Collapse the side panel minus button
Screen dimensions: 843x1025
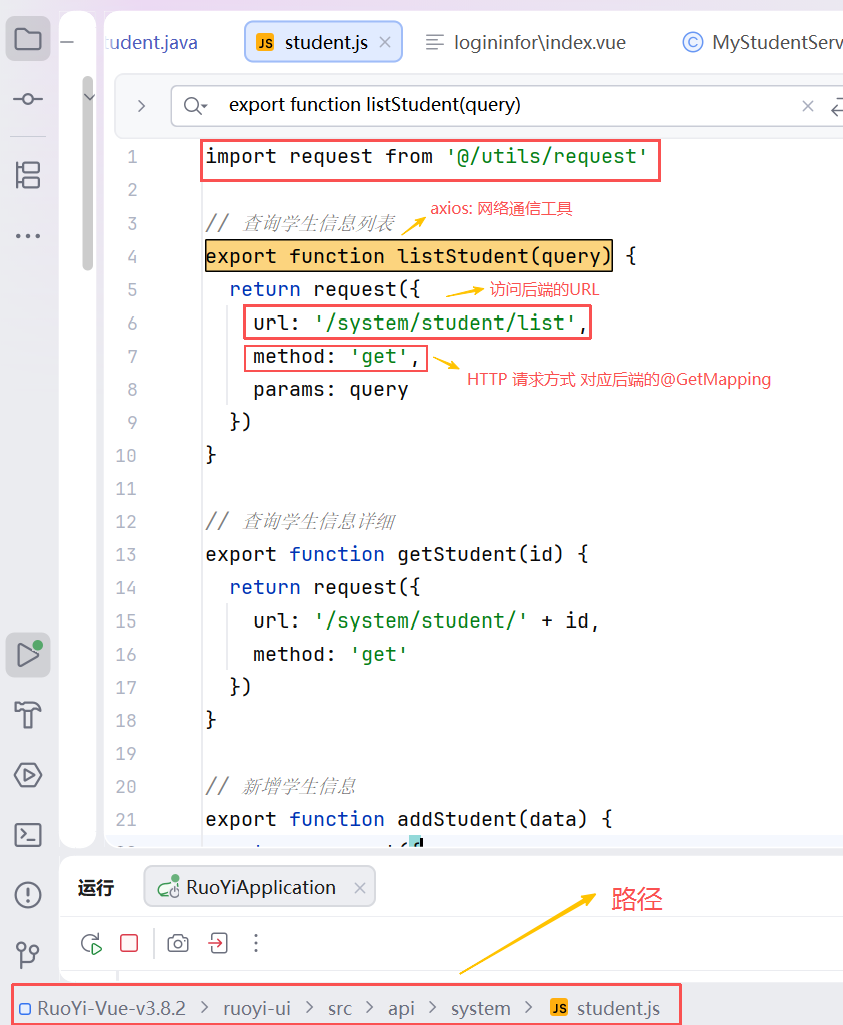pos(67,42)
